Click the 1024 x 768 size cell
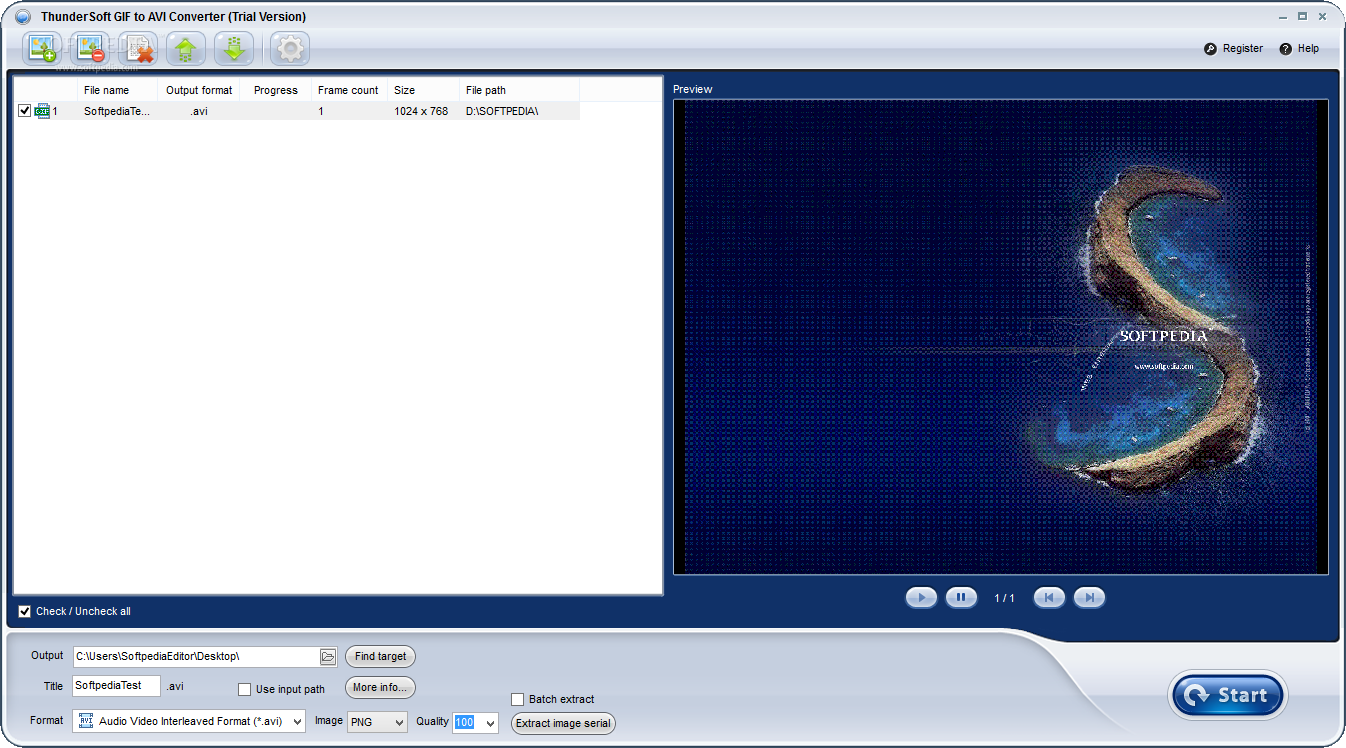This screenshot has height=748, width=1346. tap(421, 111)
